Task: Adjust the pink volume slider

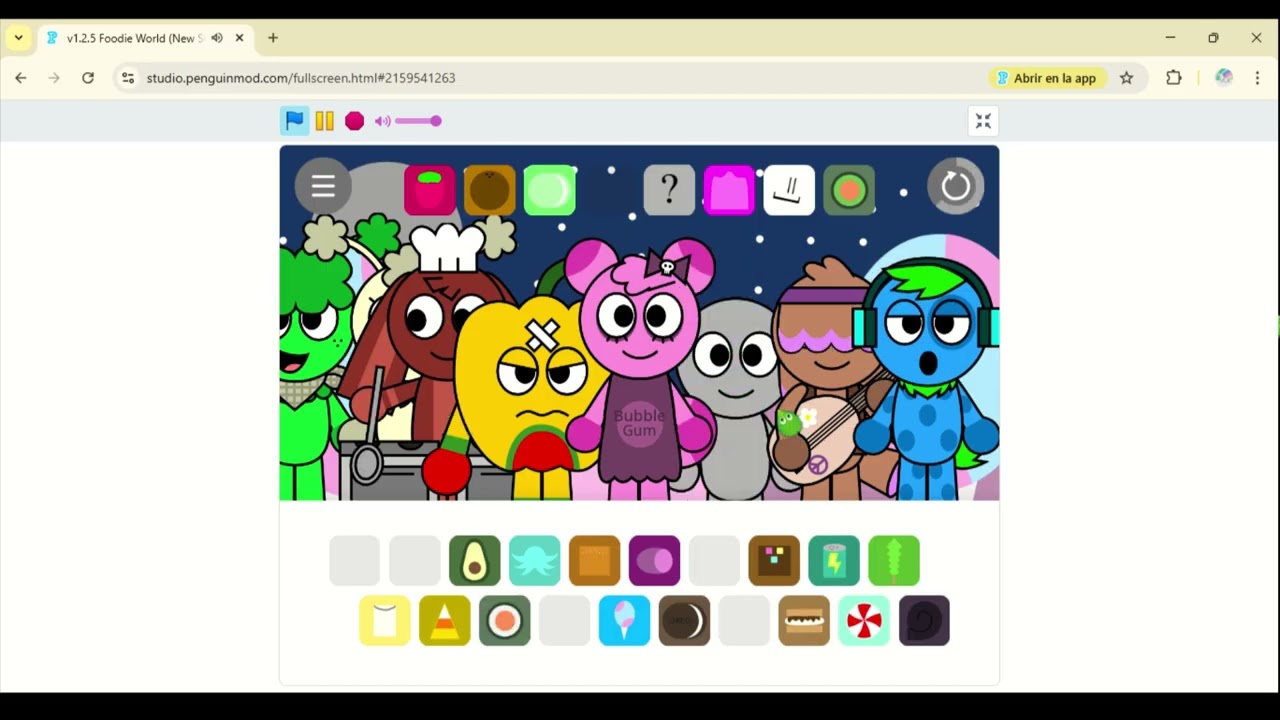Action: [x=419, y=121]
